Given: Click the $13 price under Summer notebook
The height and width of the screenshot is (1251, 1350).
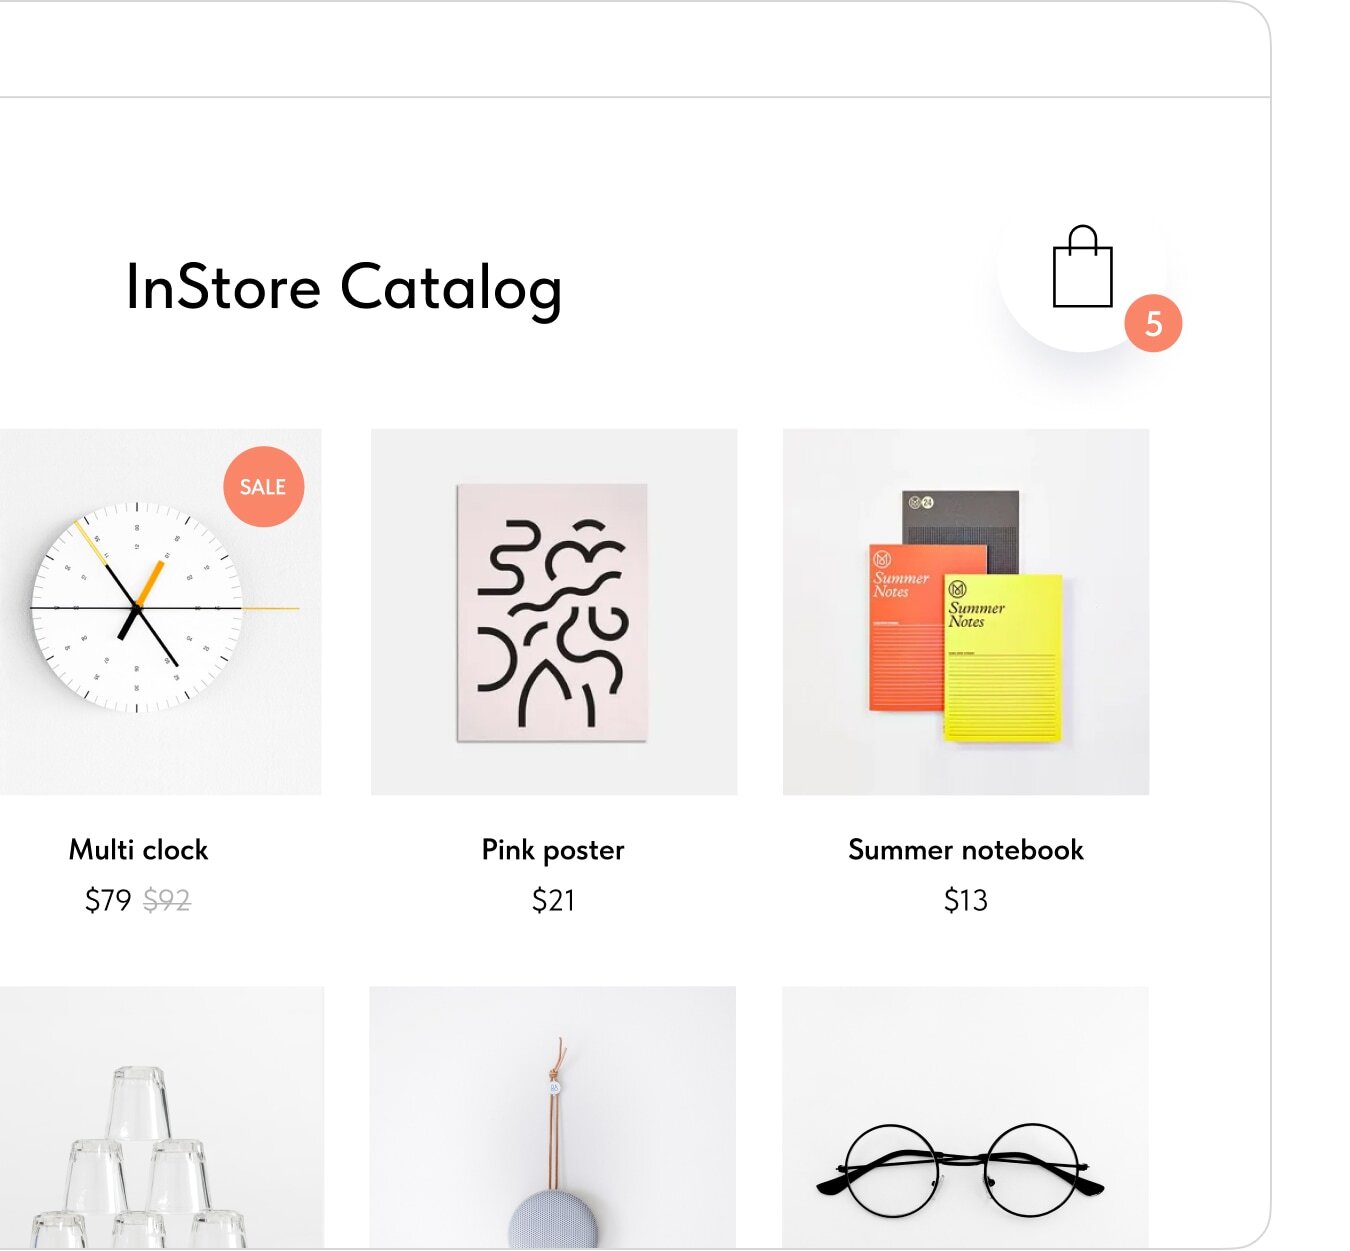Looking at the screenshot, I should coord(965,900).
